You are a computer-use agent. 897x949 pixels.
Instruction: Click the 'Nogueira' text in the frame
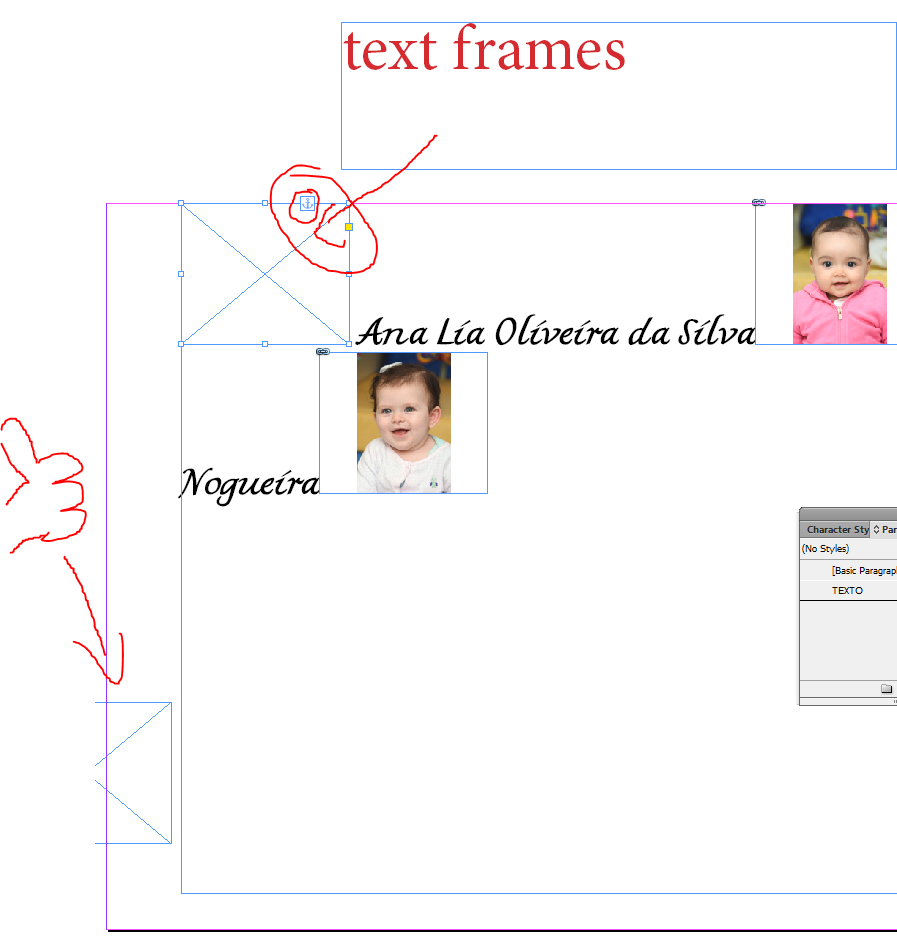(x=248, y=482)
